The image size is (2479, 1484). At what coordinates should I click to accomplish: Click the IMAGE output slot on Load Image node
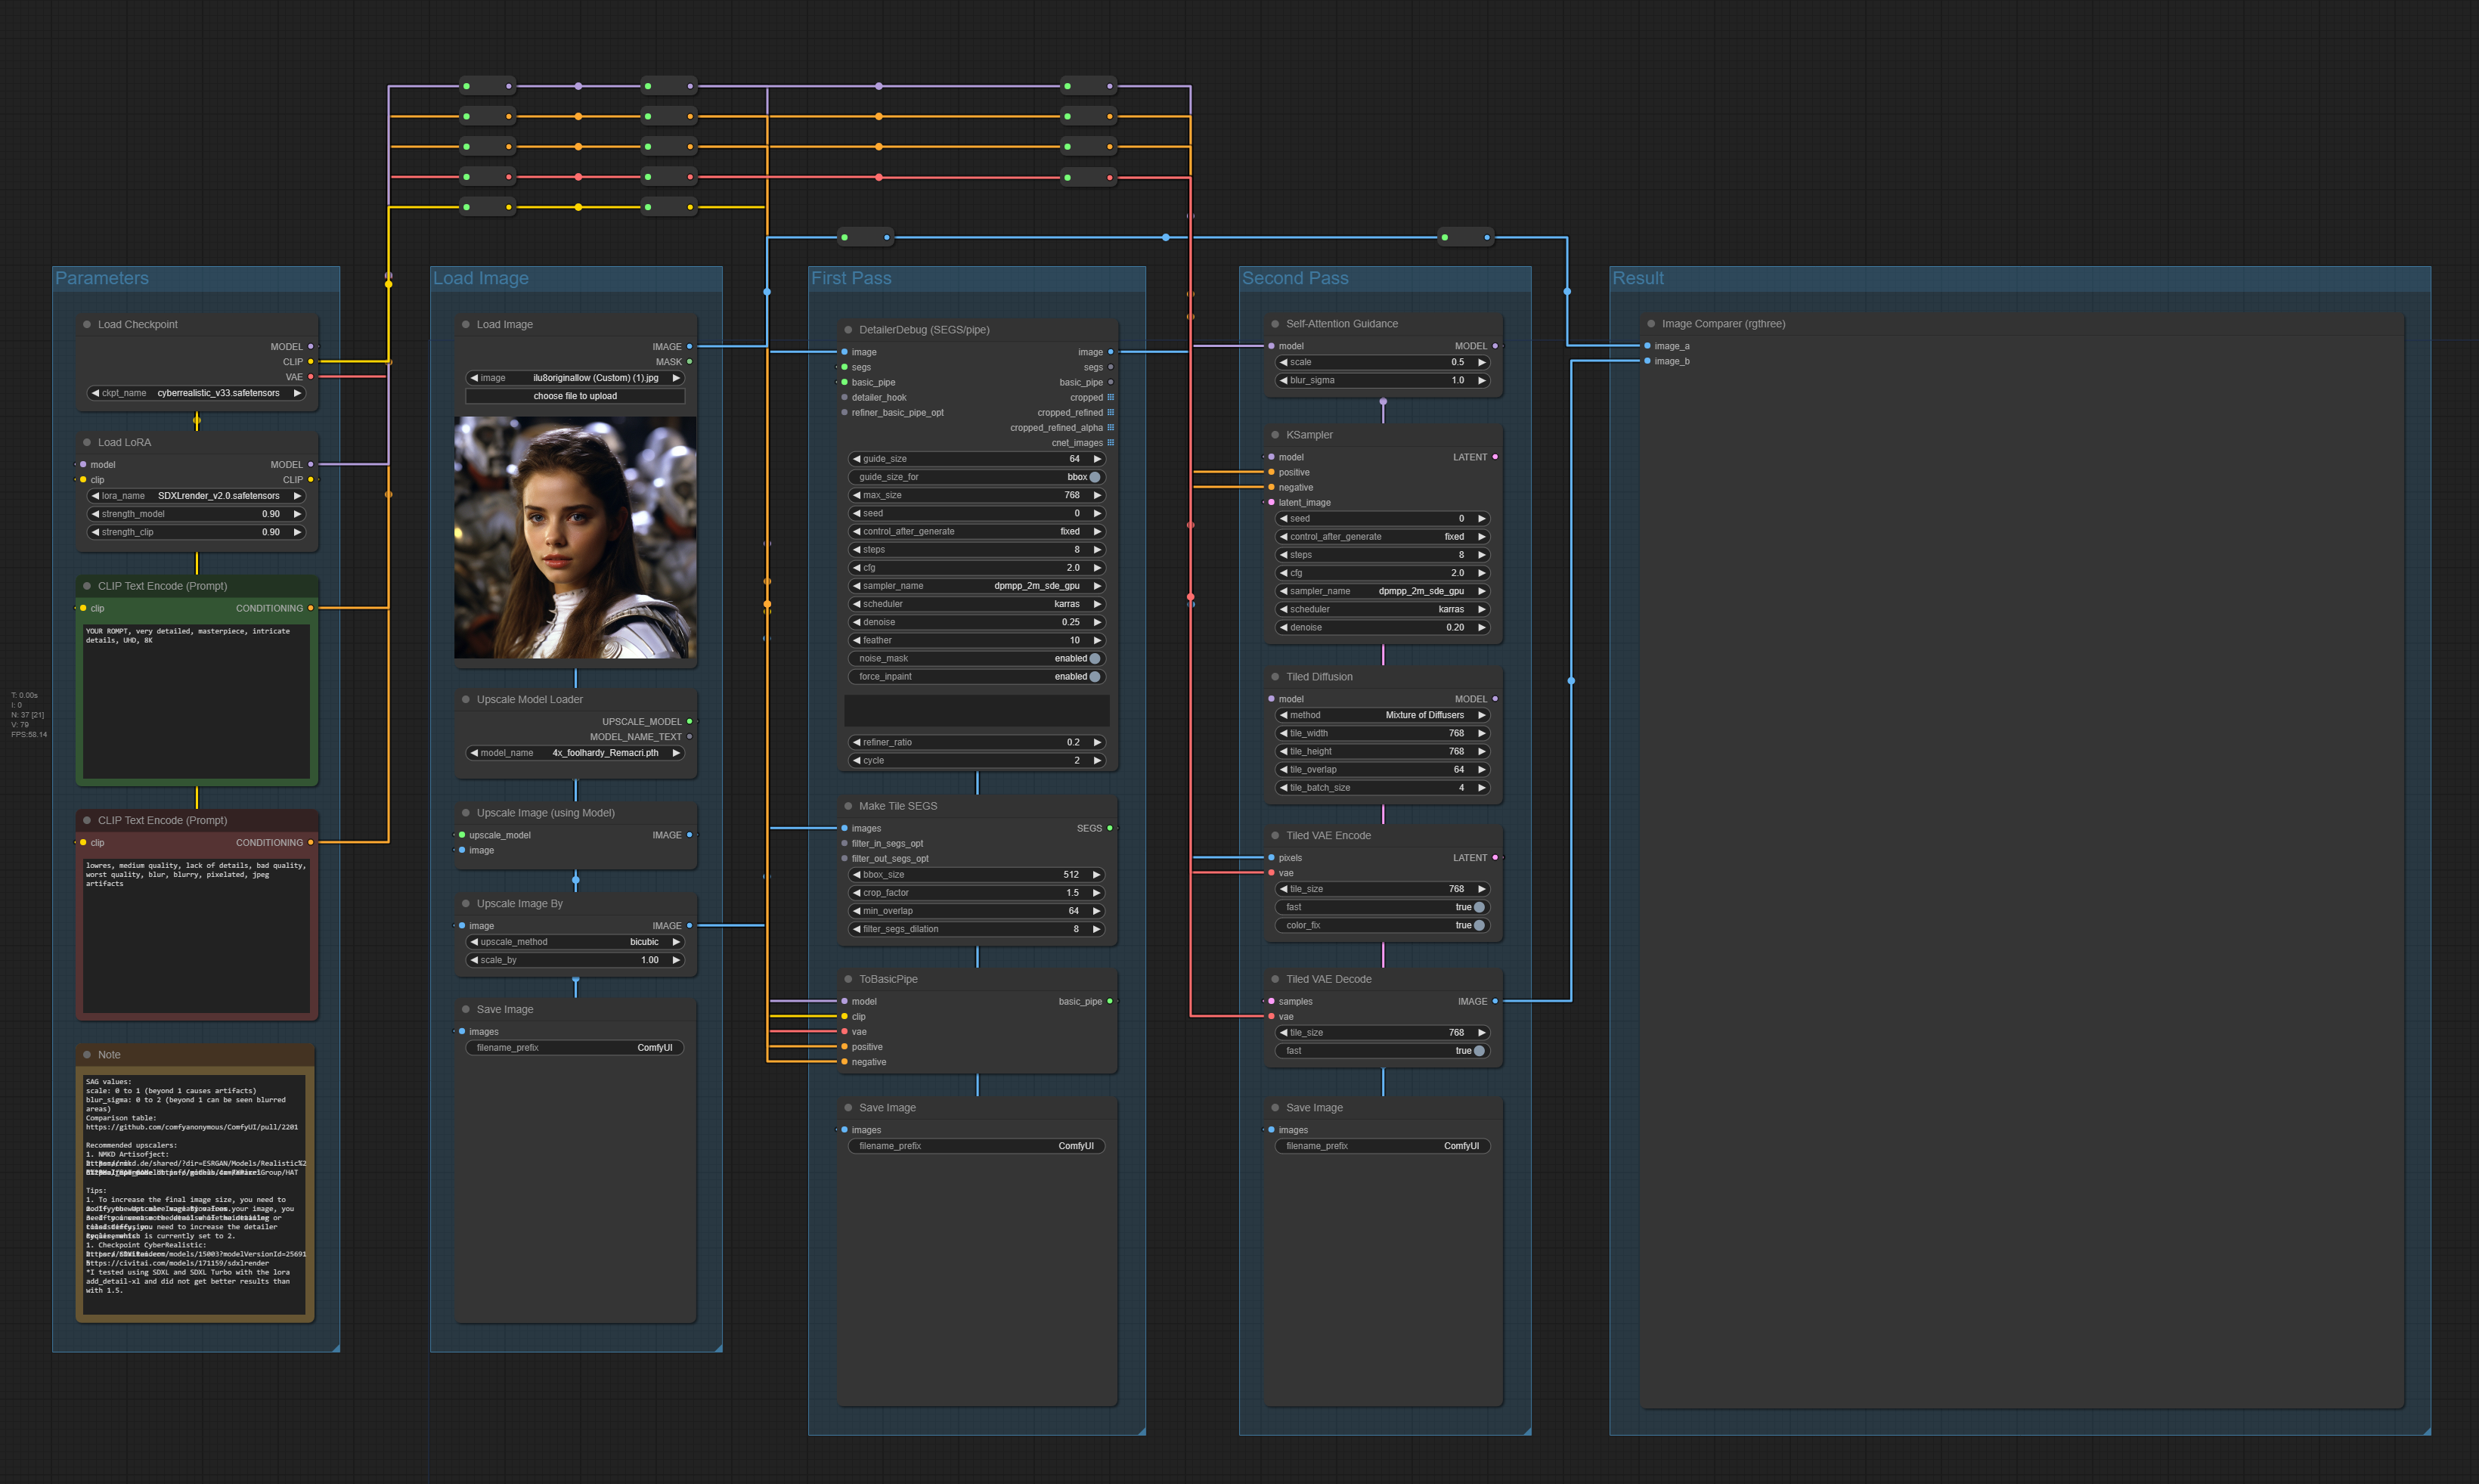[689, 347]
